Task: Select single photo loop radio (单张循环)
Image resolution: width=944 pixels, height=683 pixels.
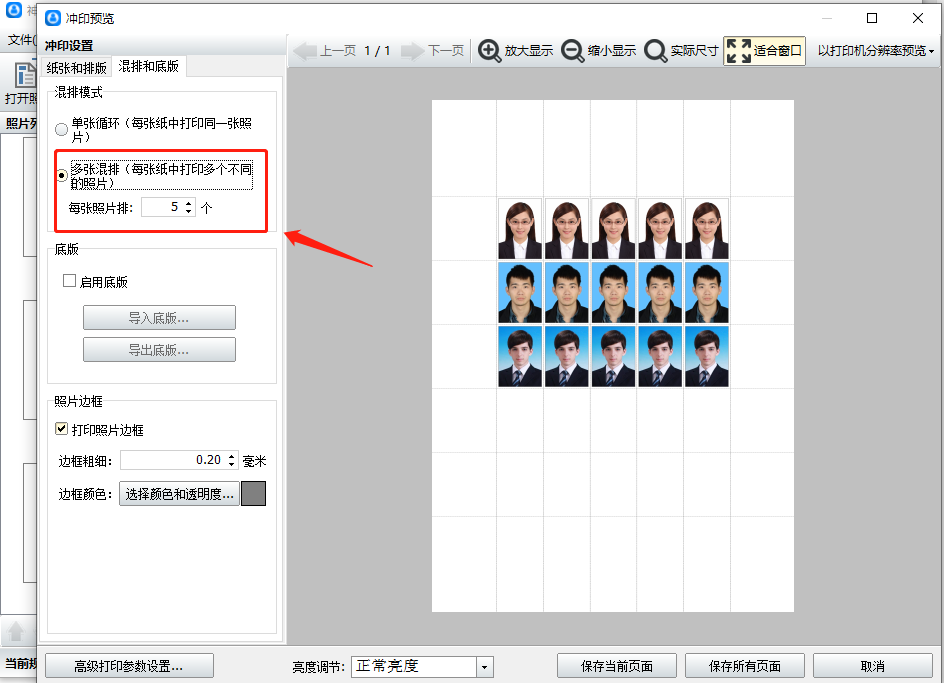Action: (62, 129)
